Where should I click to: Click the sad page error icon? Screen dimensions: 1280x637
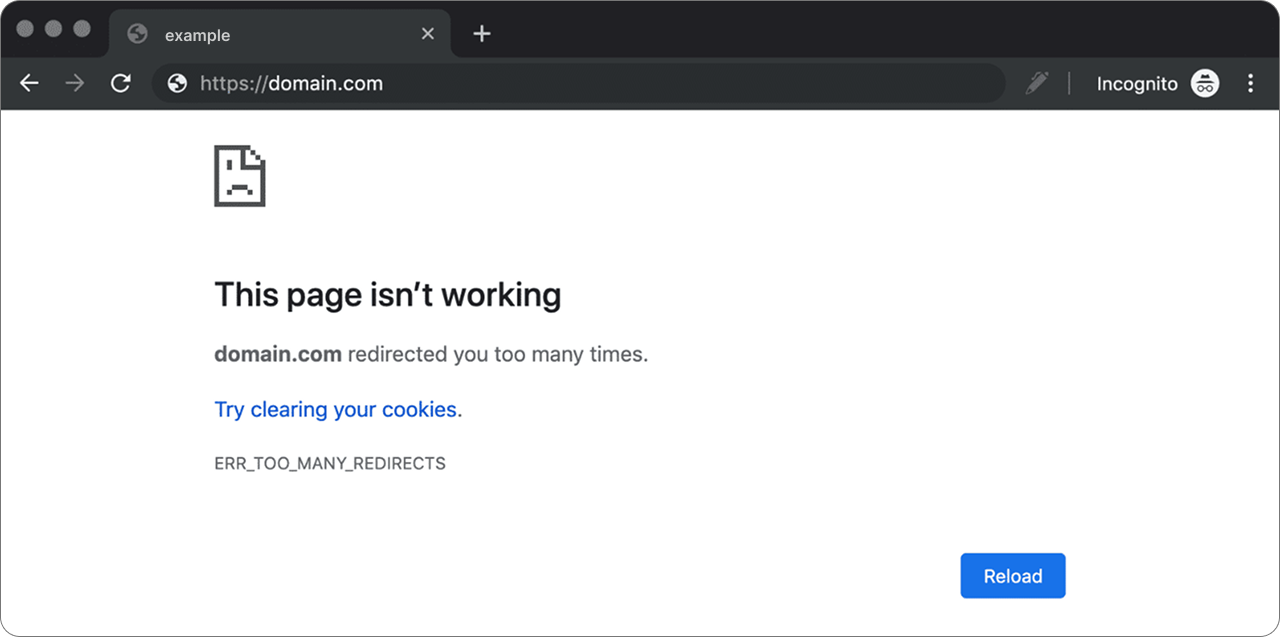240,176
